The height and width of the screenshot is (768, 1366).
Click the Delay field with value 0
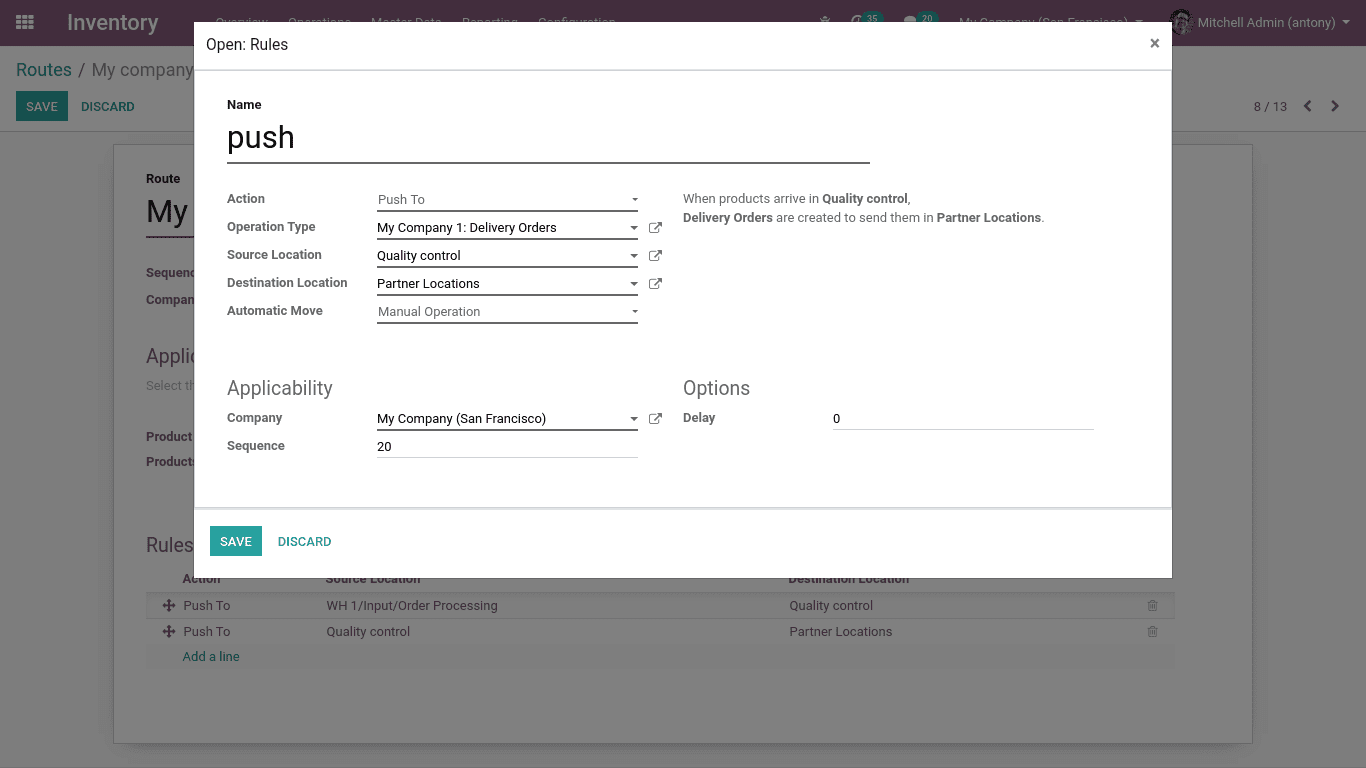[963, 419]
